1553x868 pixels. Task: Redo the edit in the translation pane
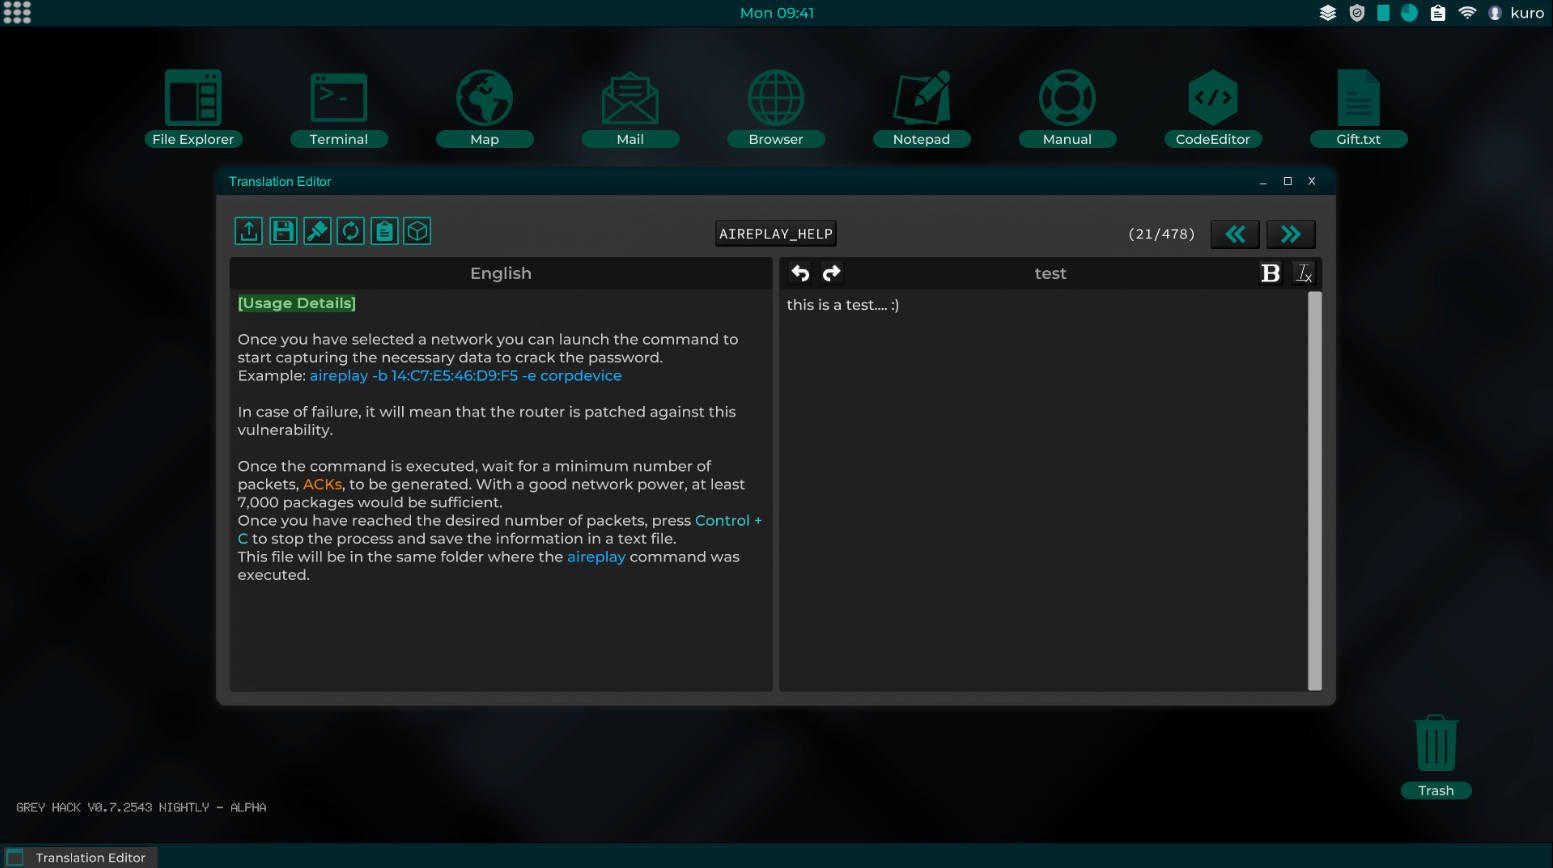pyautogui.click(x=832, y=273)
